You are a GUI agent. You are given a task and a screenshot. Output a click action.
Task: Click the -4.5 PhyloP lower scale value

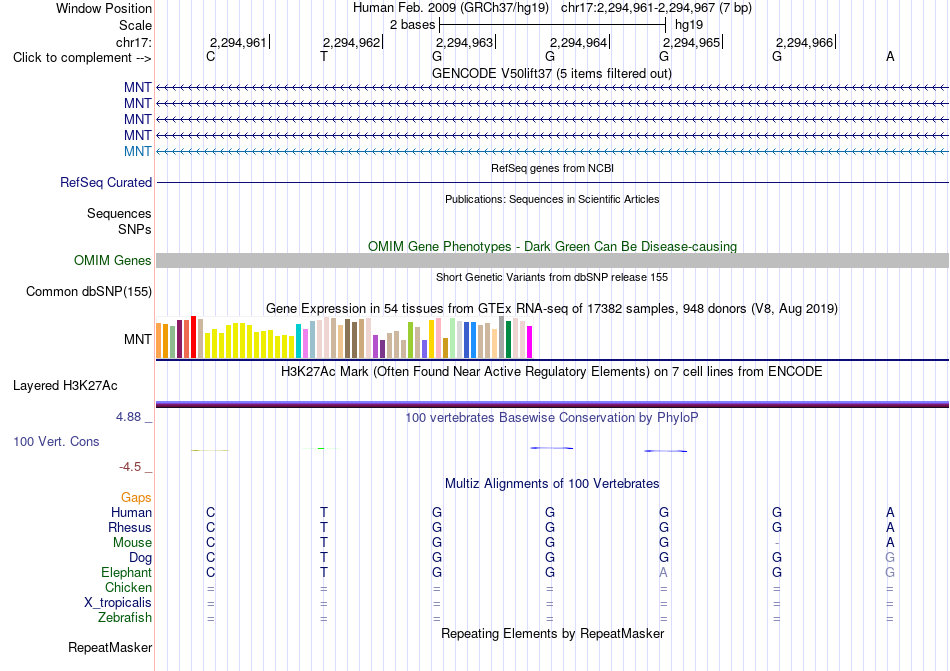(x=130, y=466)
